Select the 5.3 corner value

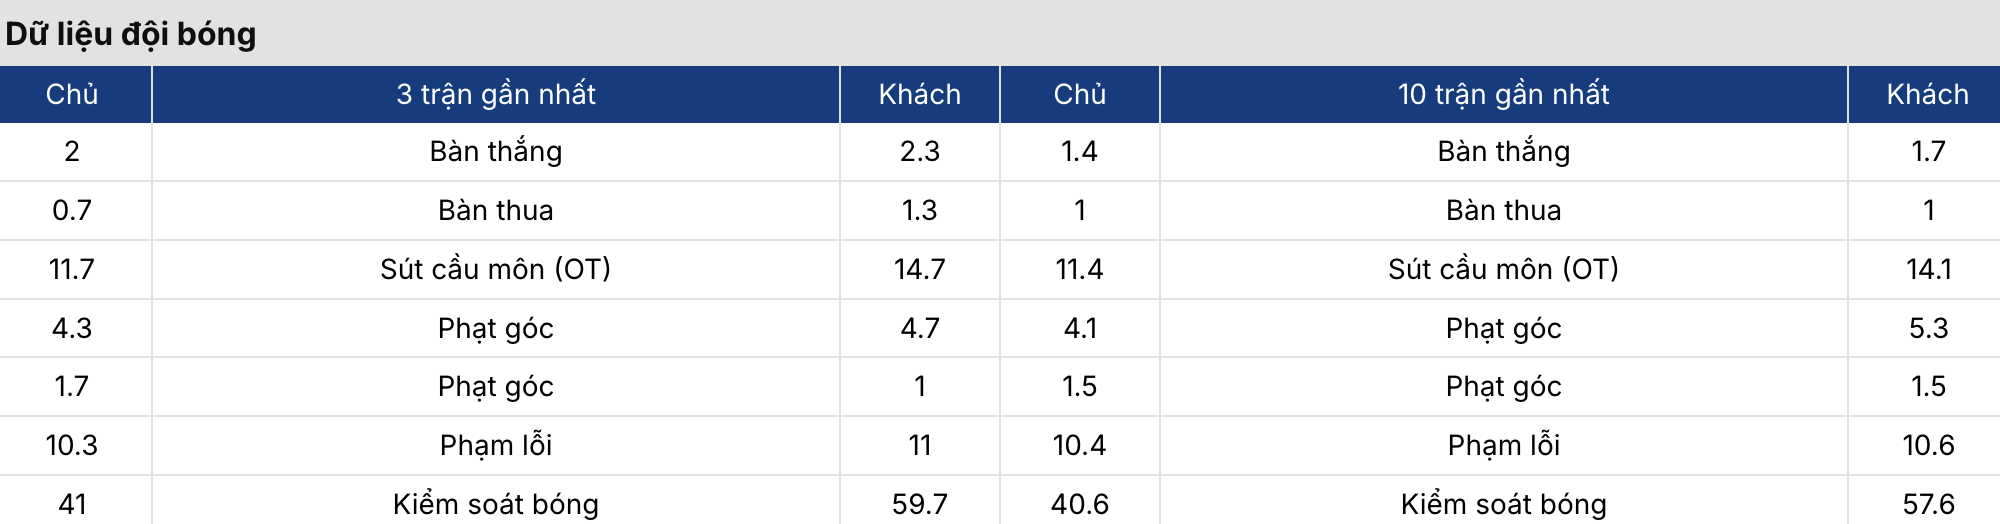point(1927,328)
